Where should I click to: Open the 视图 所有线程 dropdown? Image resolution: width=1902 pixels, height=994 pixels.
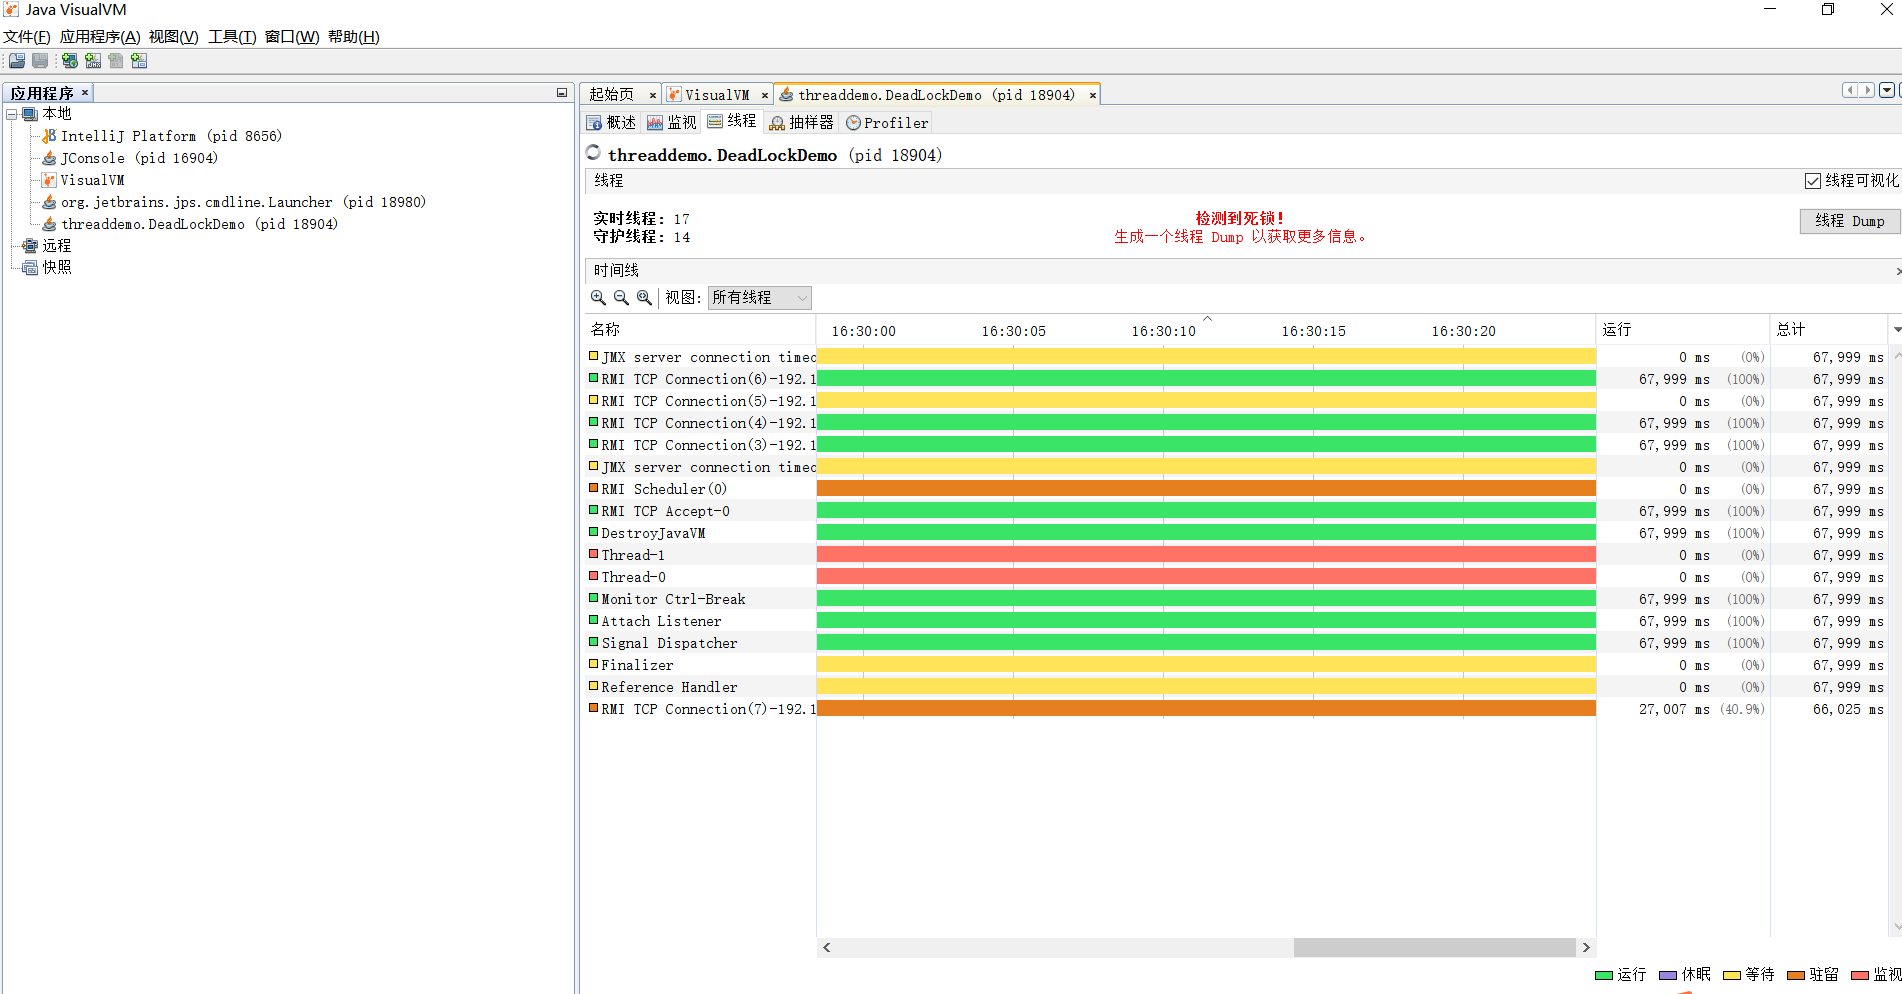coord(760,298)
